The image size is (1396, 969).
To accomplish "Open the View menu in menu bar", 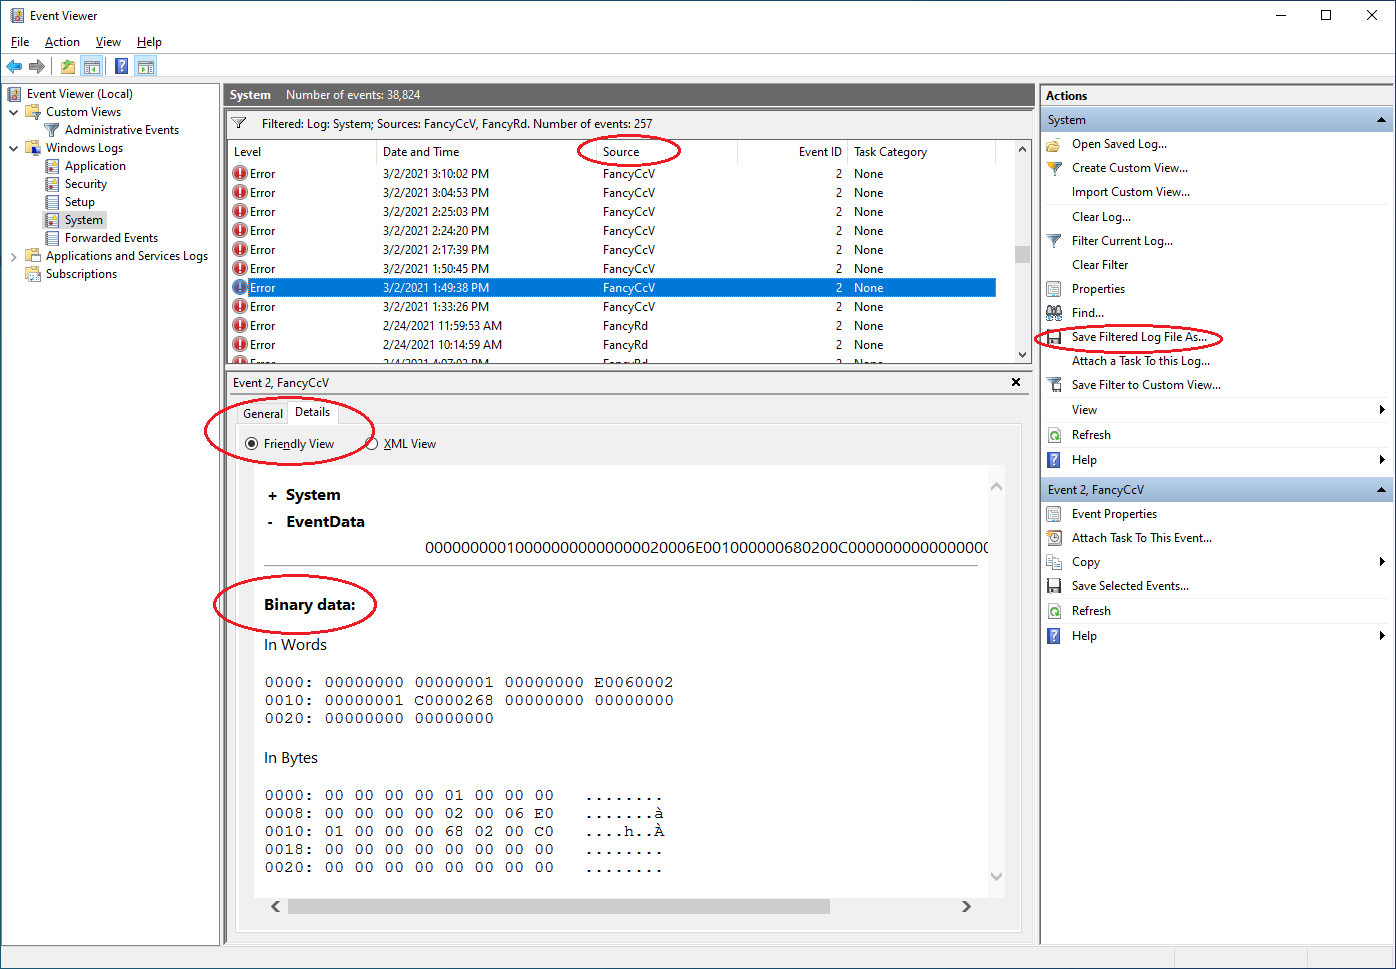I will click(108, 42).
